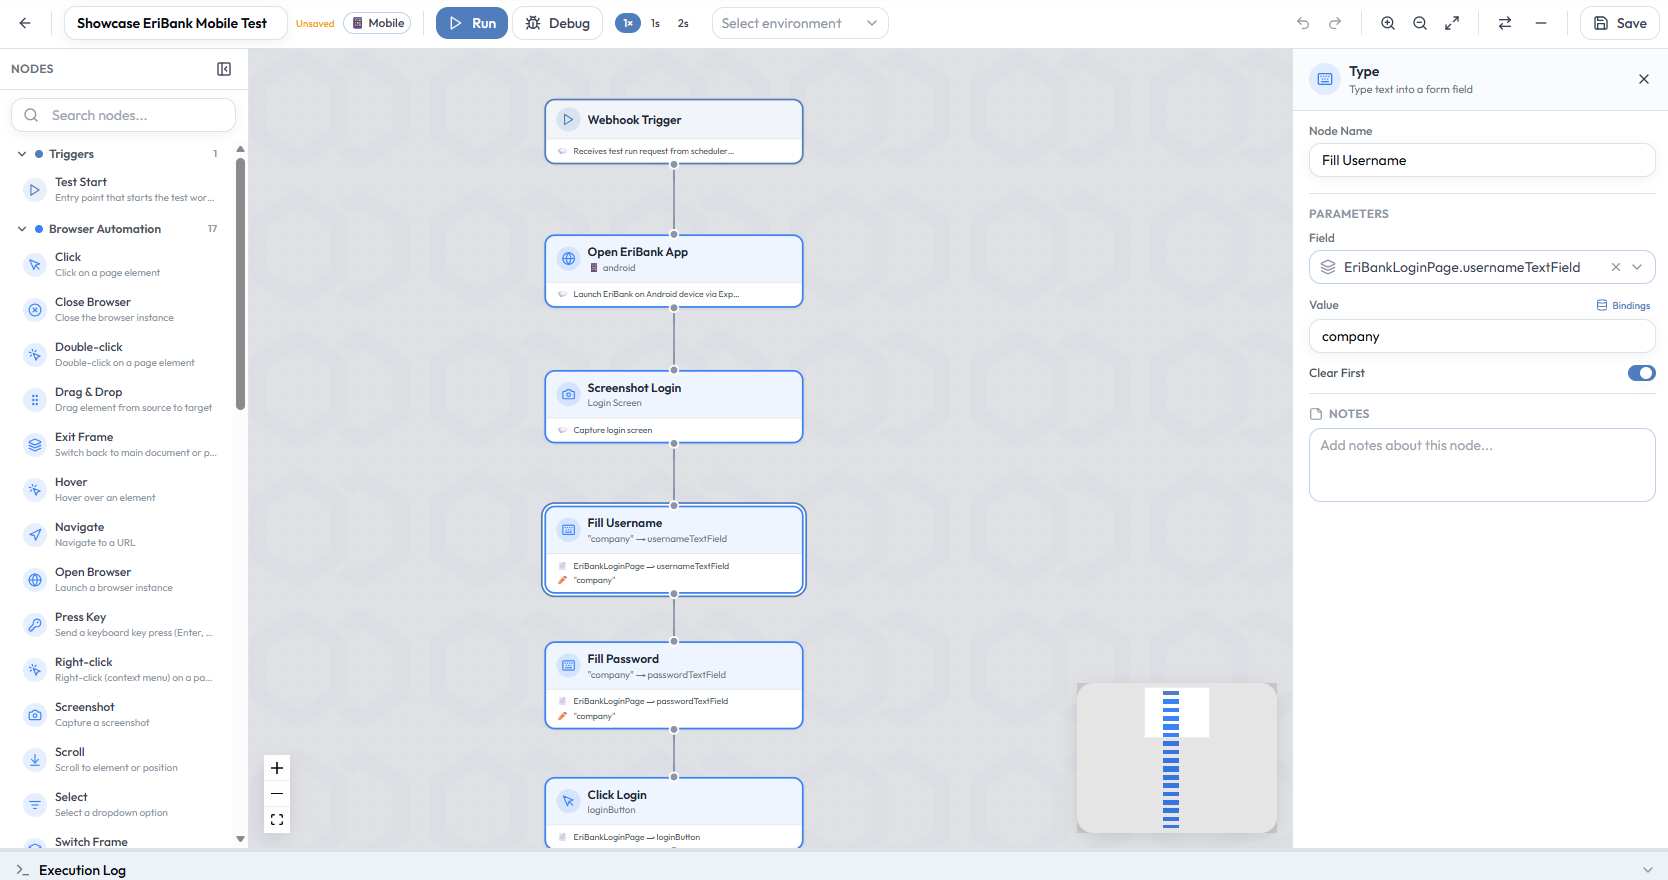This screenshot has height=880, width=1668.
Task: Set step delay to 2s
Action: click(683, 23)
